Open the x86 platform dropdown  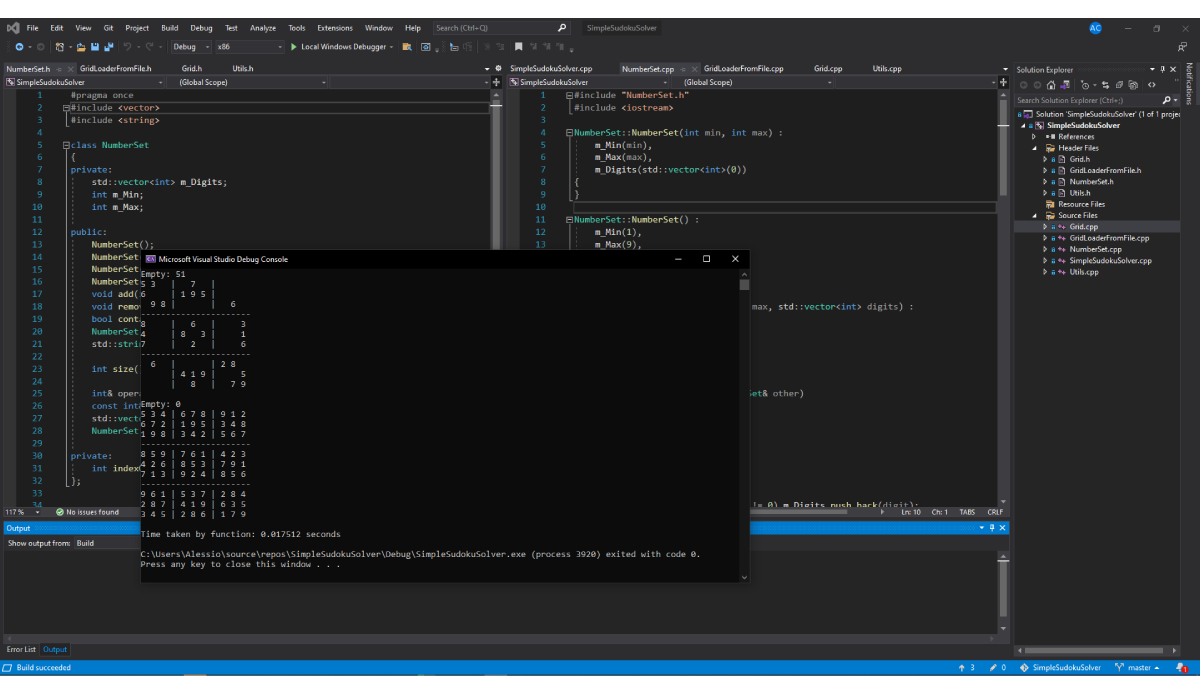point(250,47)
